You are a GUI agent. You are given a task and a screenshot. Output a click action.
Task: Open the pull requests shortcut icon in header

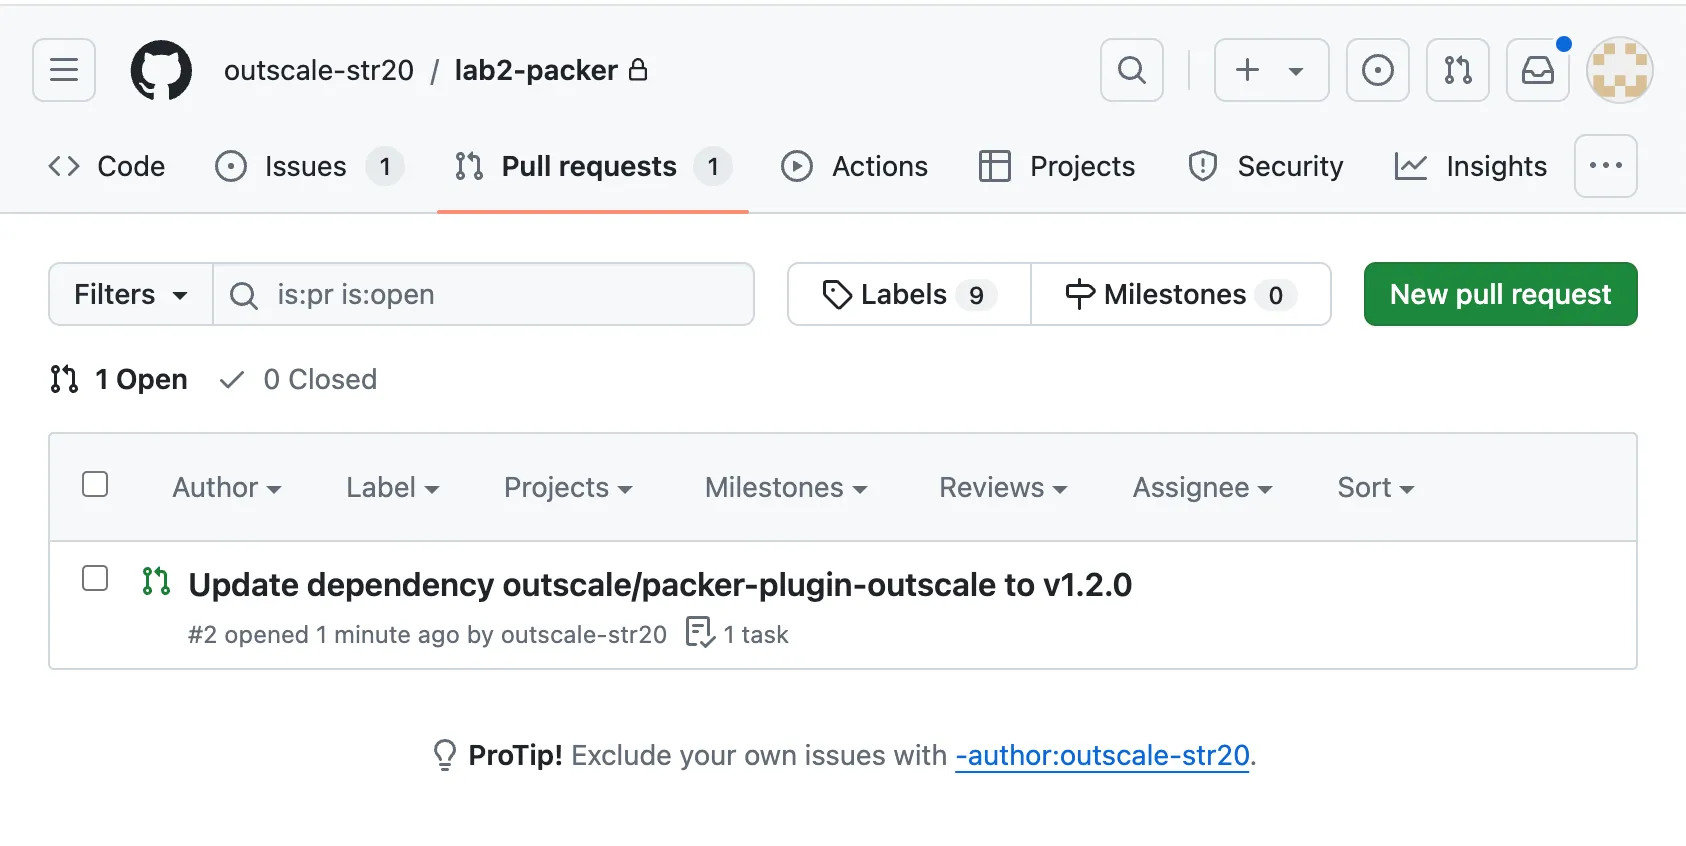(1457, 70)
